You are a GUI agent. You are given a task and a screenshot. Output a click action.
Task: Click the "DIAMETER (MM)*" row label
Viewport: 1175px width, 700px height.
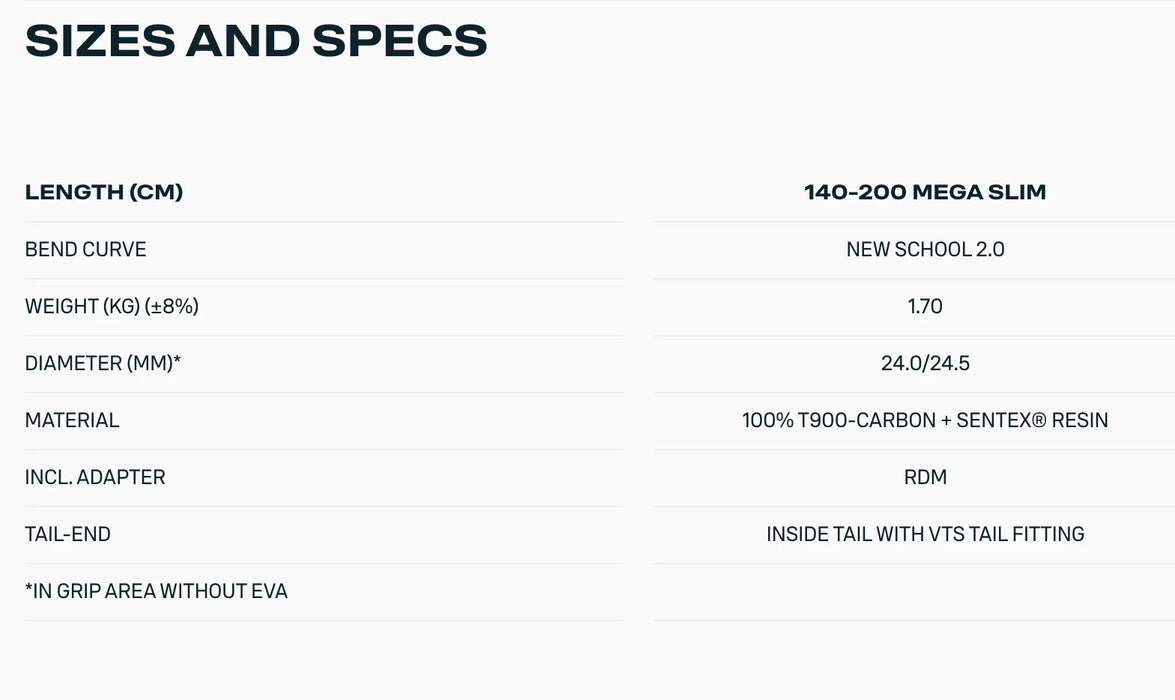coord(103,363)
